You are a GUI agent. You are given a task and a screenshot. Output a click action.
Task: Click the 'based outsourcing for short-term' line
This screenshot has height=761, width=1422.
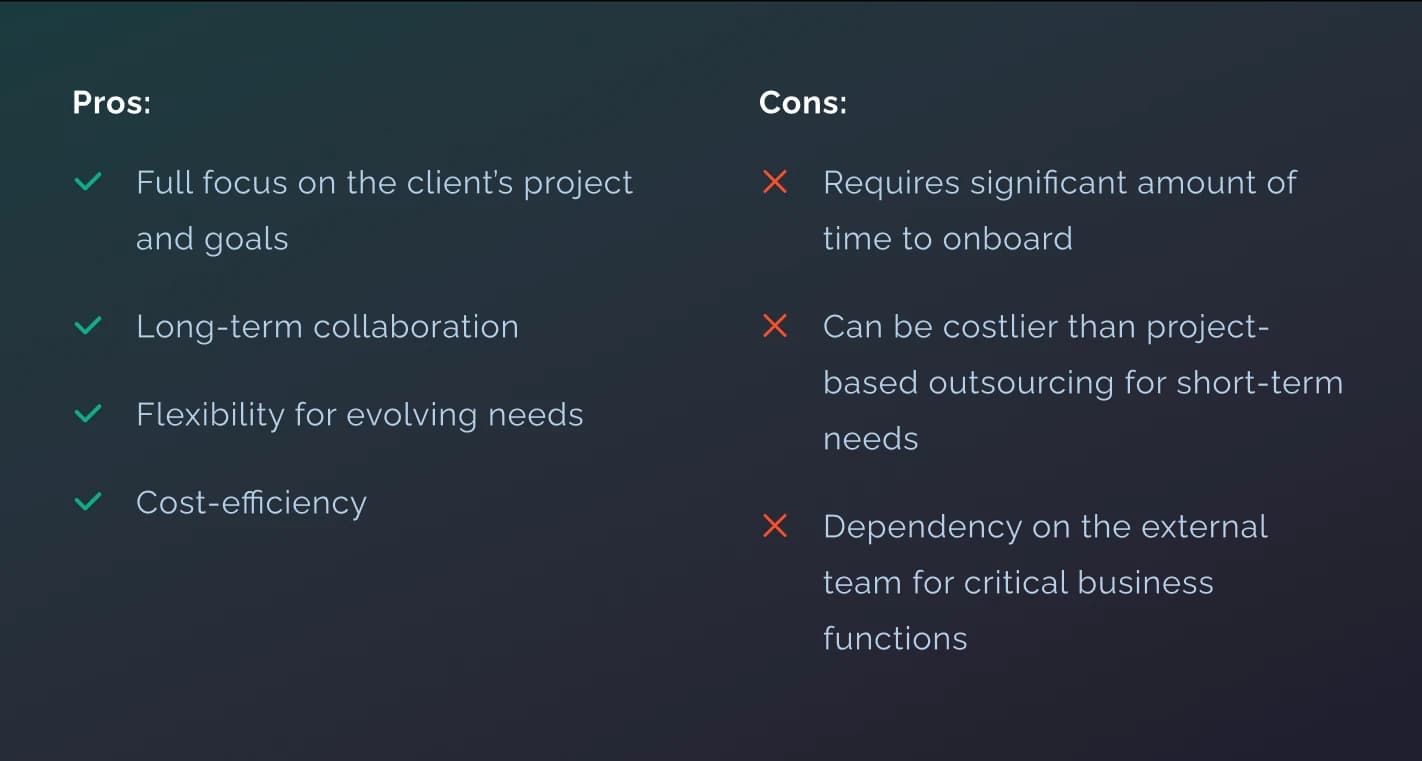click(1082, 383)
